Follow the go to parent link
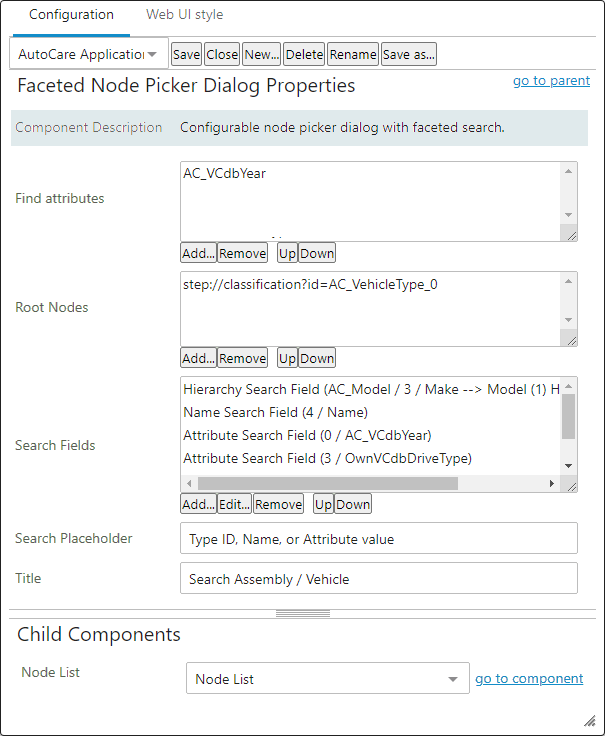The height and width of the screenshot is (736, 605). (551, 80)
